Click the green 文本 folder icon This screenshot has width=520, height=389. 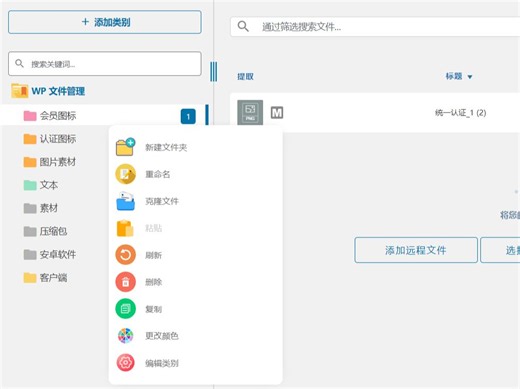[x=30, y=185]
